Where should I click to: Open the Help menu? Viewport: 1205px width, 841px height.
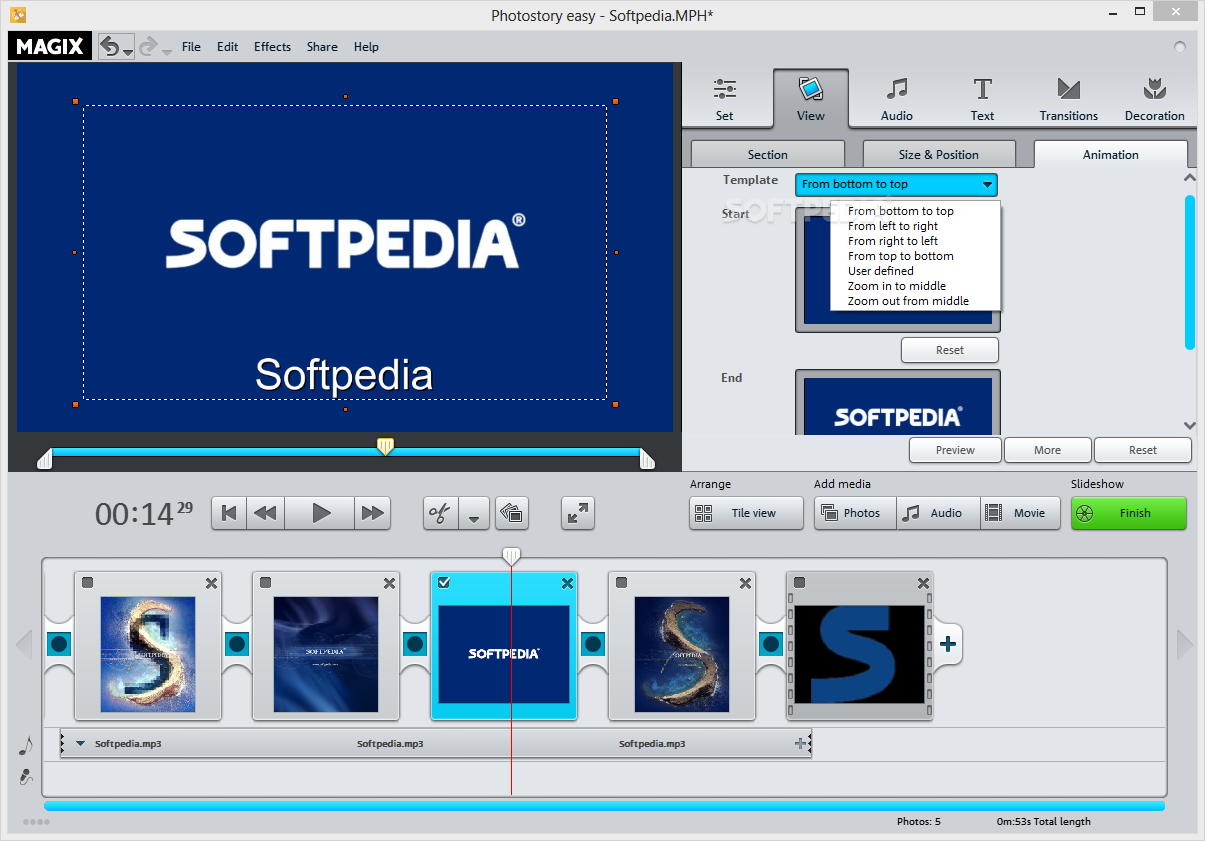point(366,47)
